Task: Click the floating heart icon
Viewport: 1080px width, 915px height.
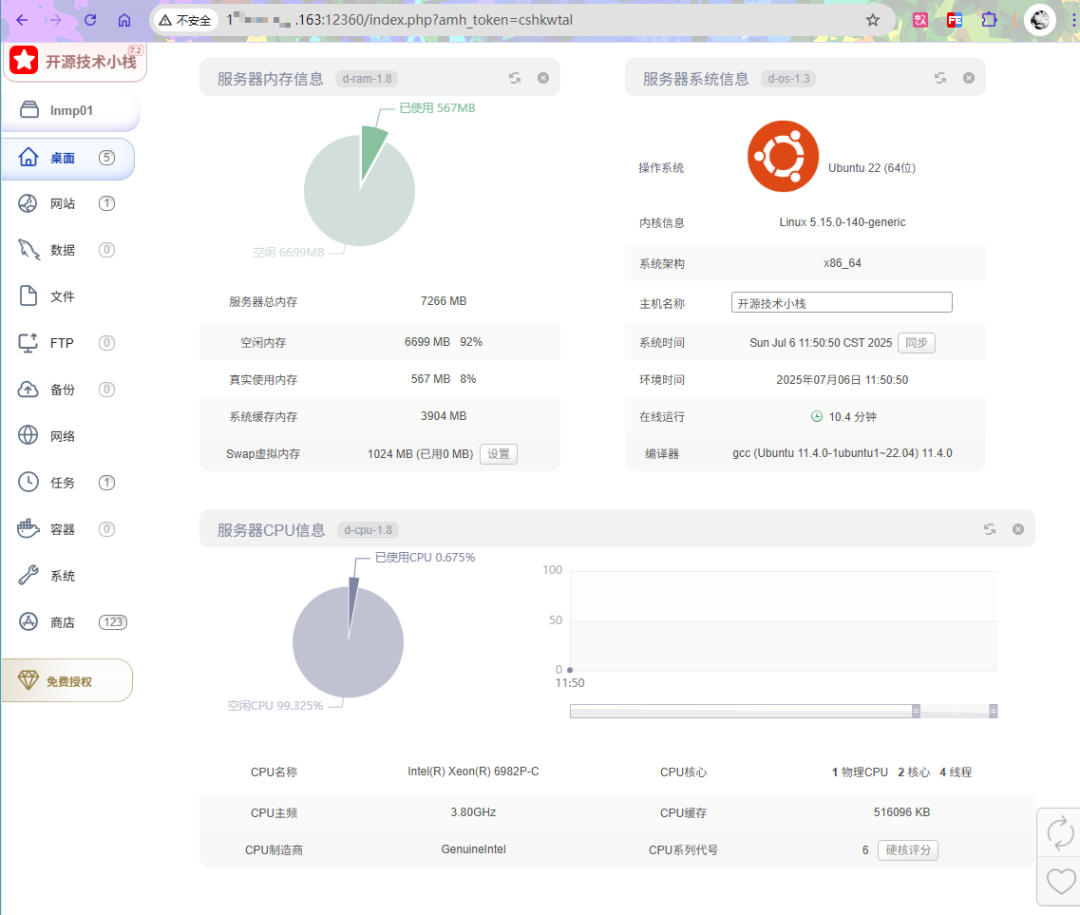Action: [x=1060, y=881]
